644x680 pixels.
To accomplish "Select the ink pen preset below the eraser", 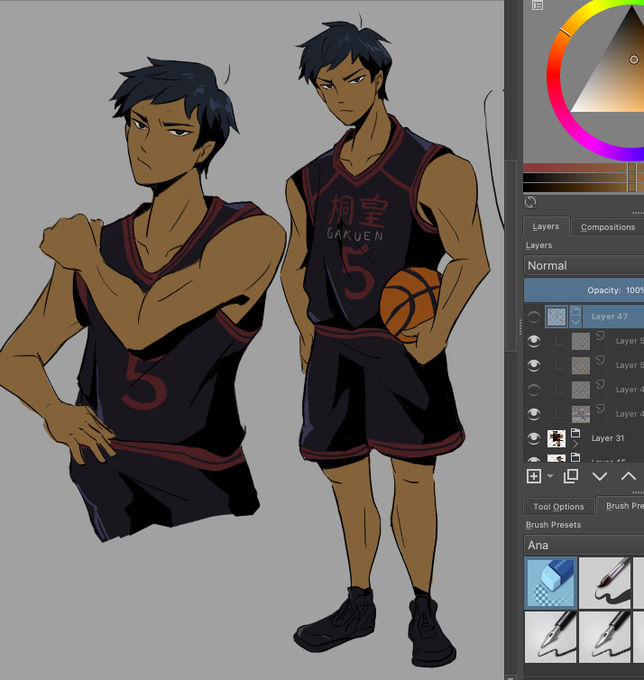I will tap(551, 636).
